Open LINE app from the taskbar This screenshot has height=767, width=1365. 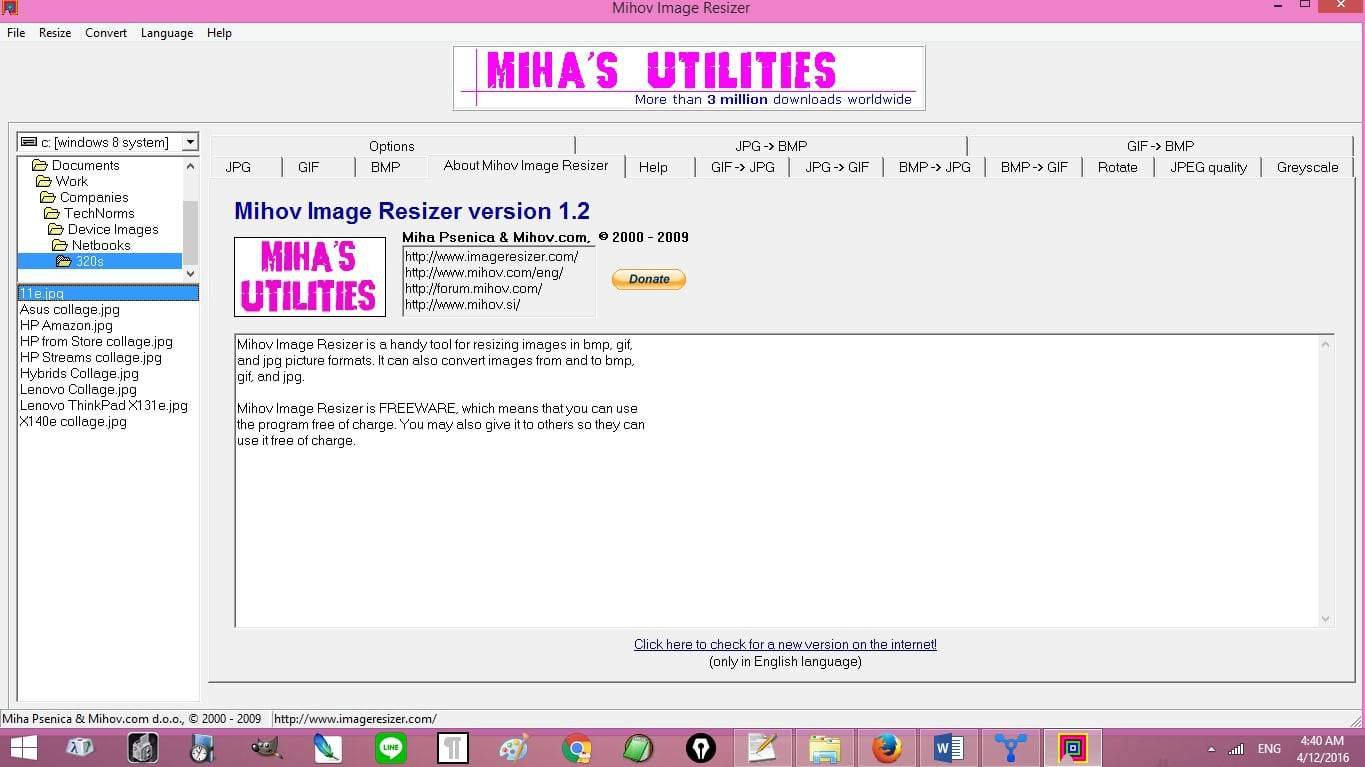390,747
